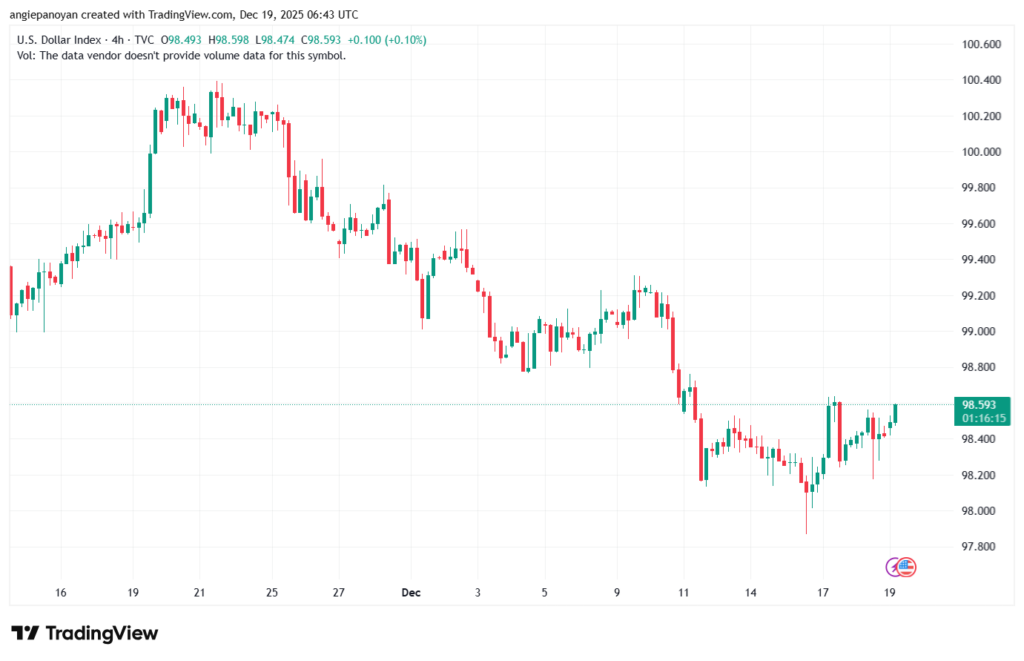Open the US flag economic event marker
1024x661 pixels.
click(905, 567)
